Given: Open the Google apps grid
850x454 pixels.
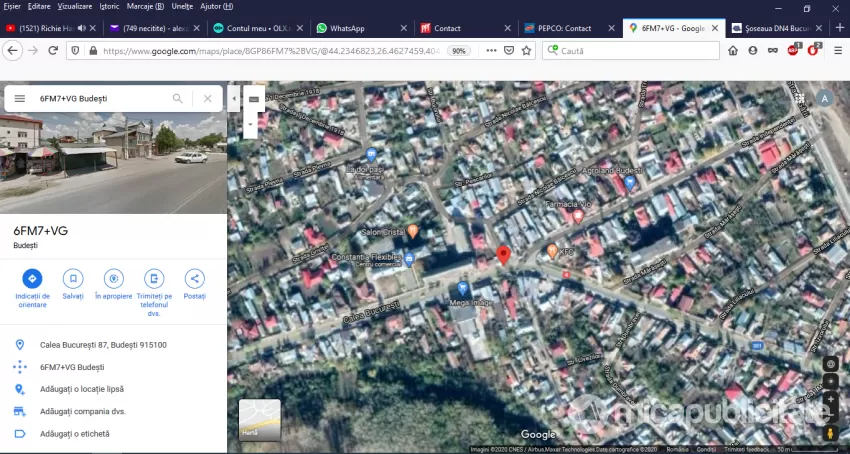Looking at the screenshot, I should click(800, 98).
